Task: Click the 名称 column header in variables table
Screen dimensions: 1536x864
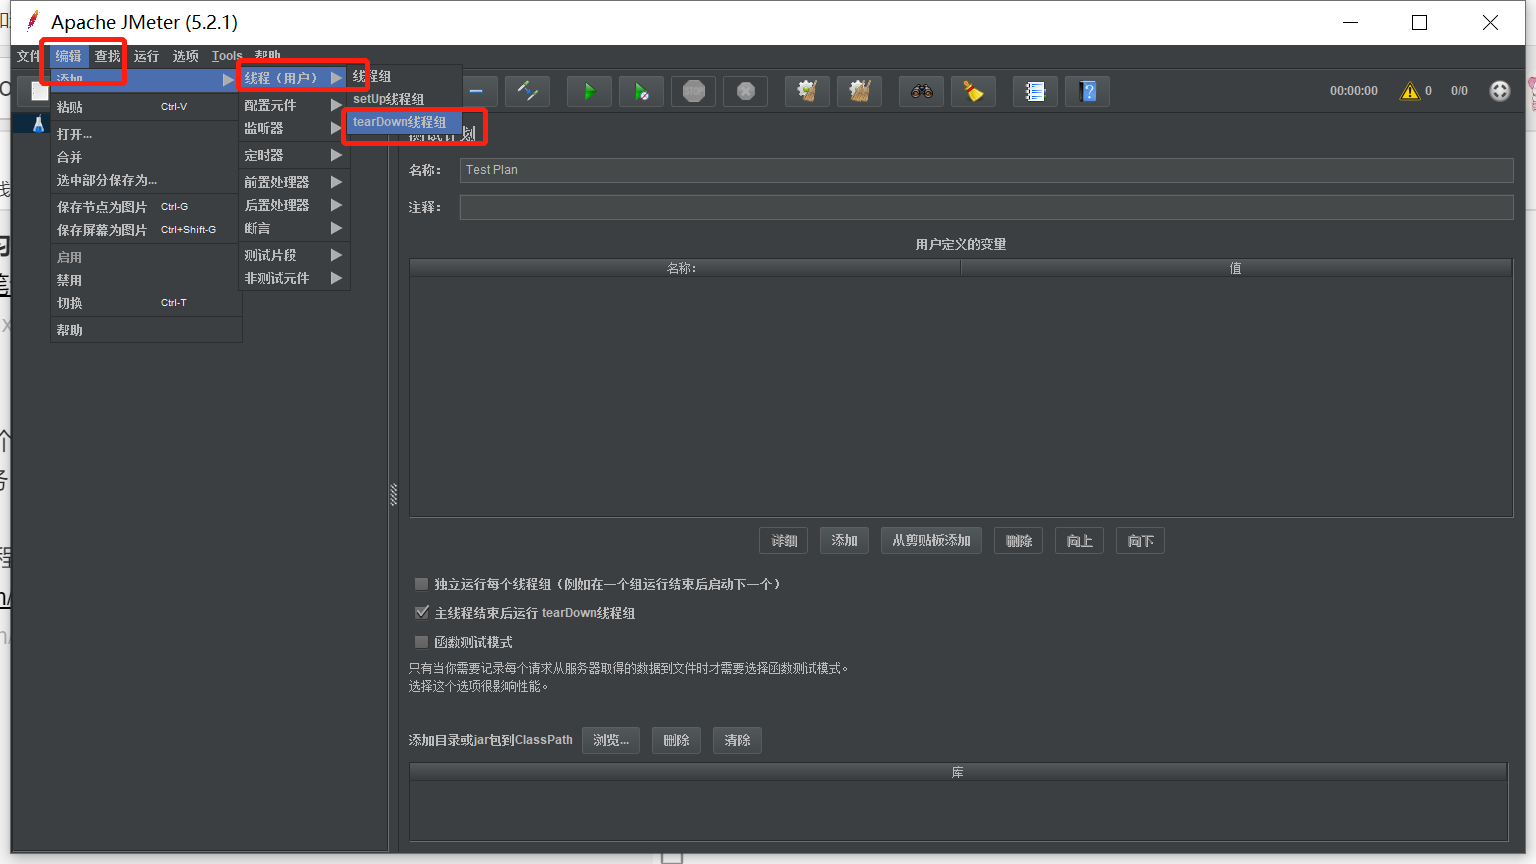Action: pyautogui.click(x=685, y=268)
